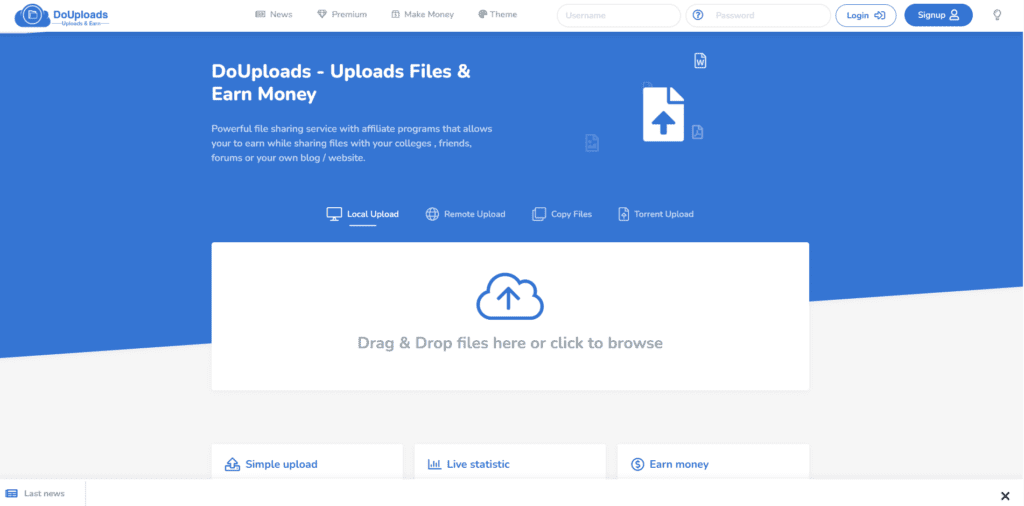Focus the Username input field

pos(618,15)
